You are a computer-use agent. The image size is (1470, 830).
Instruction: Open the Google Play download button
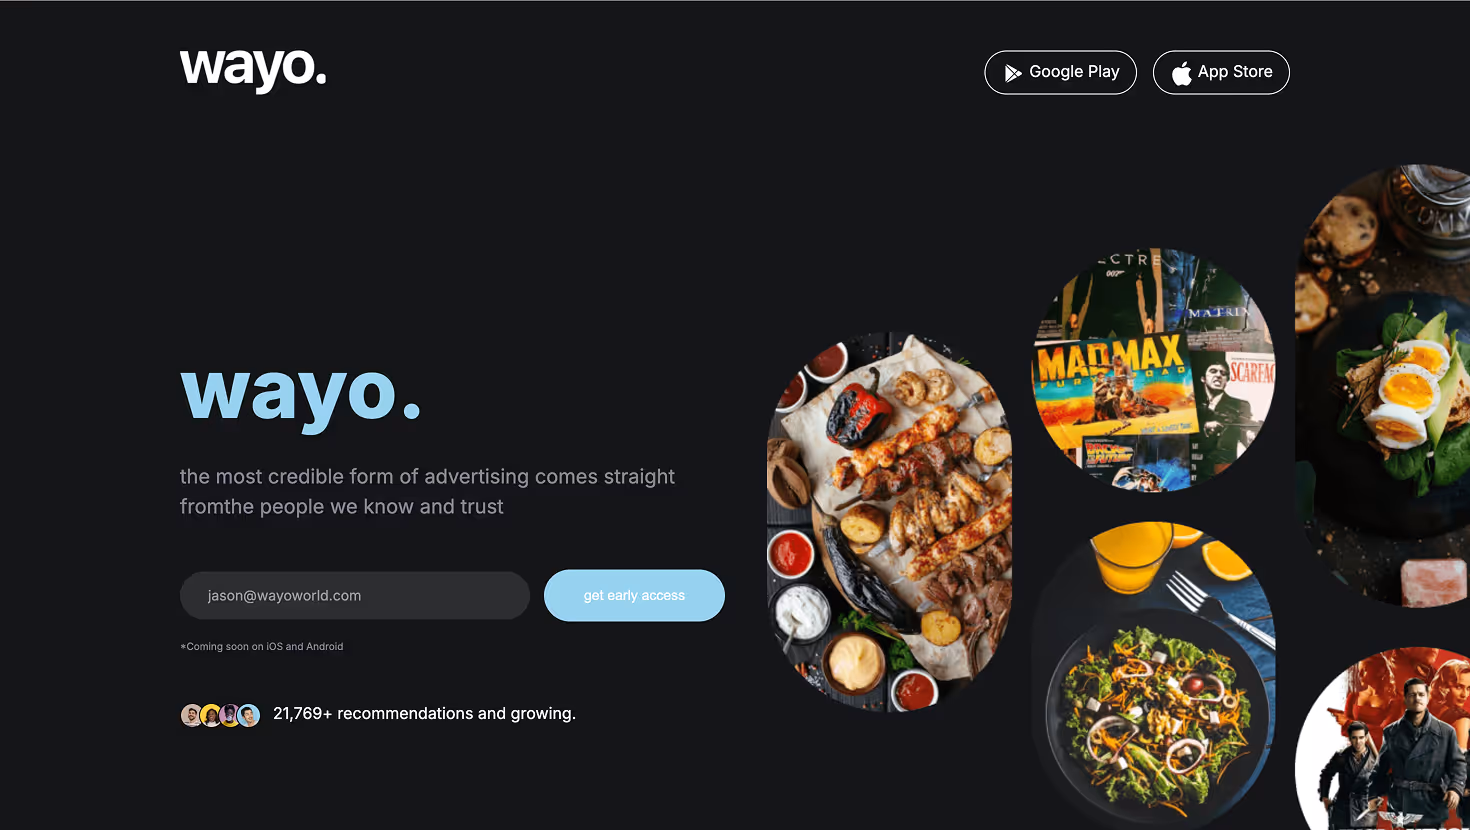click(1060, 72)
